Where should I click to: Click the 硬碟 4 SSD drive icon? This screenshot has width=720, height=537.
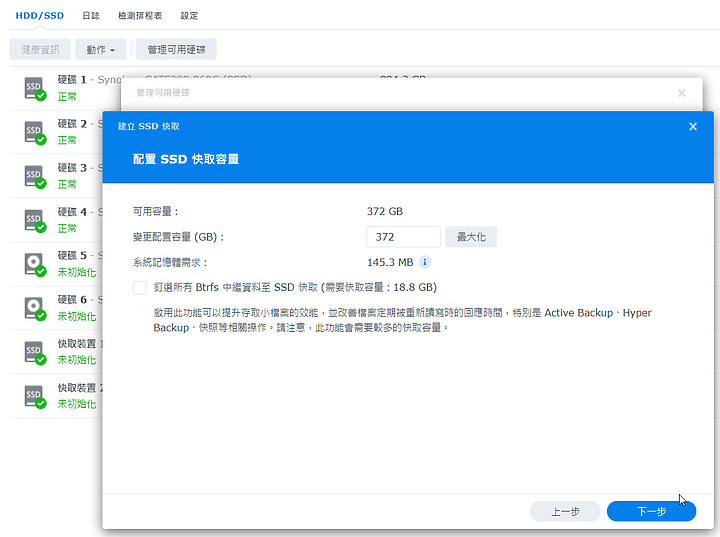click(x=35, y=220)
